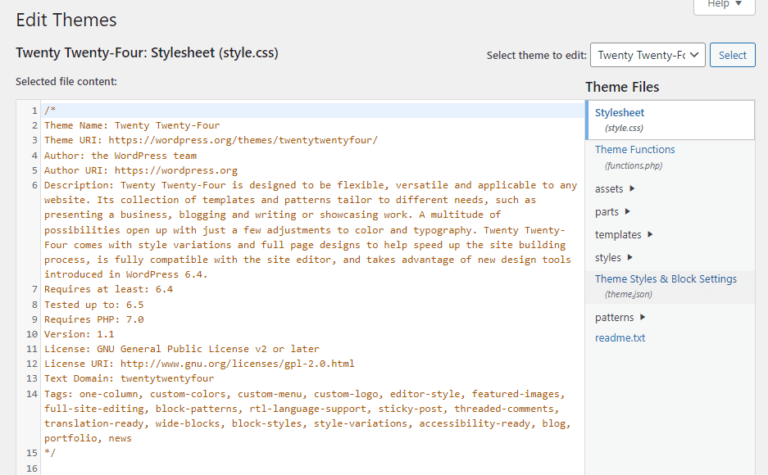
Task: Open the Help dropdown tab
Action: (724, 5)
